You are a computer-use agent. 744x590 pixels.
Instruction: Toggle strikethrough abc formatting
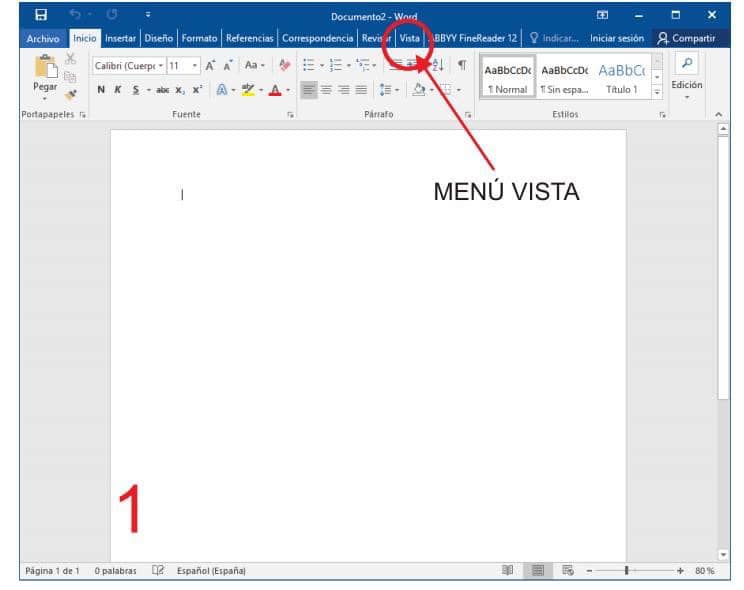163,90
